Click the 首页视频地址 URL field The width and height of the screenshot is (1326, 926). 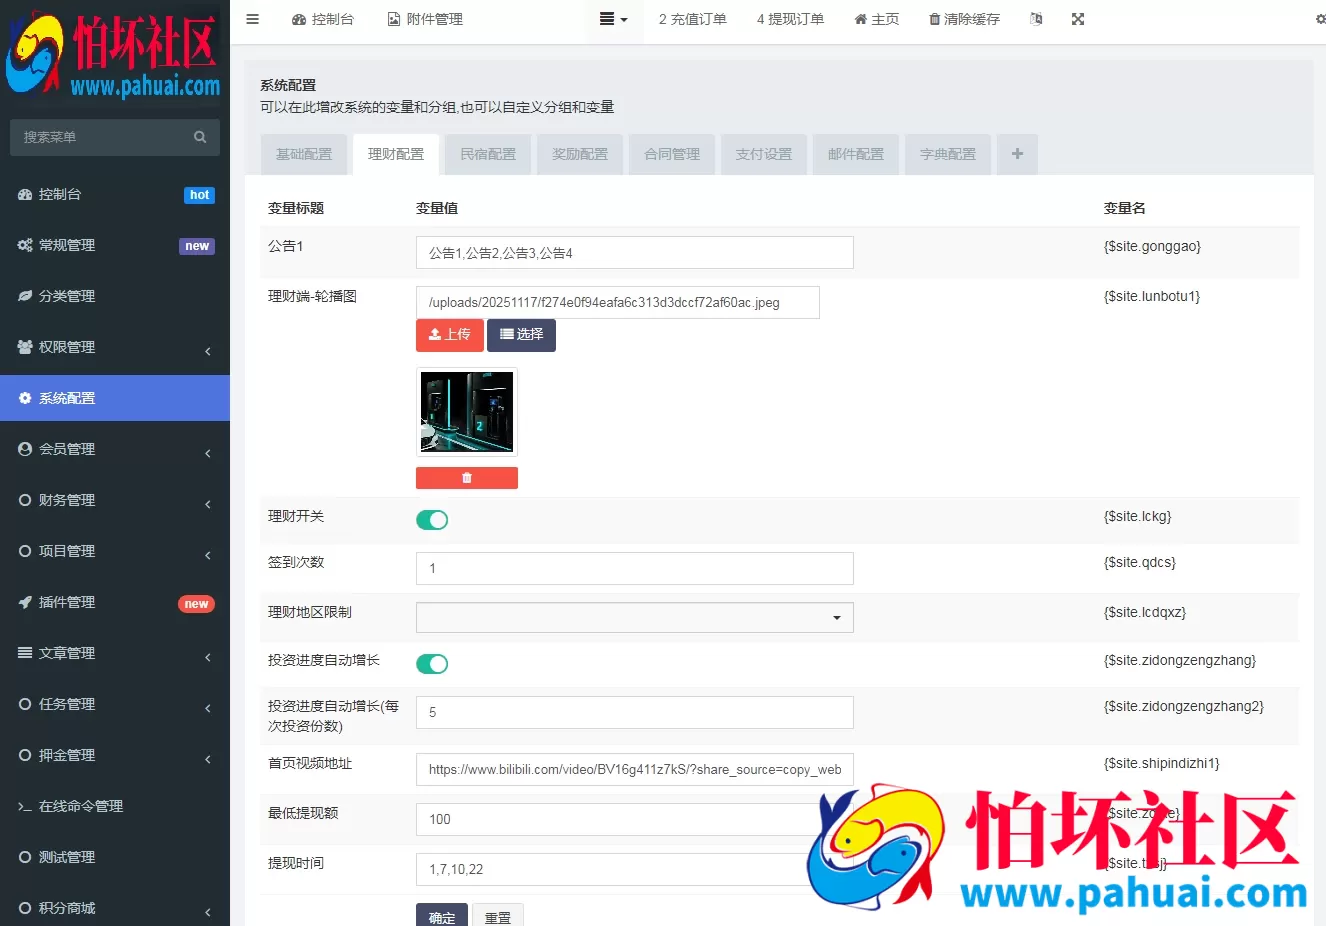click(x=635, y=769)
